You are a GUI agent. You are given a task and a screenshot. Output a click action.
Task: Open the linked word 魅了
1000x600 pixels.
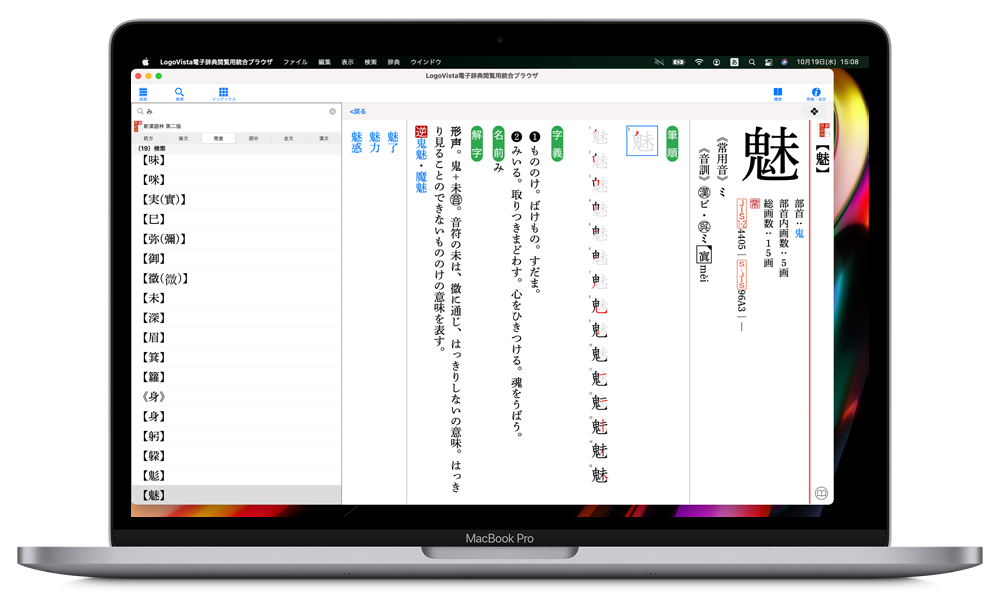[393, 142]
